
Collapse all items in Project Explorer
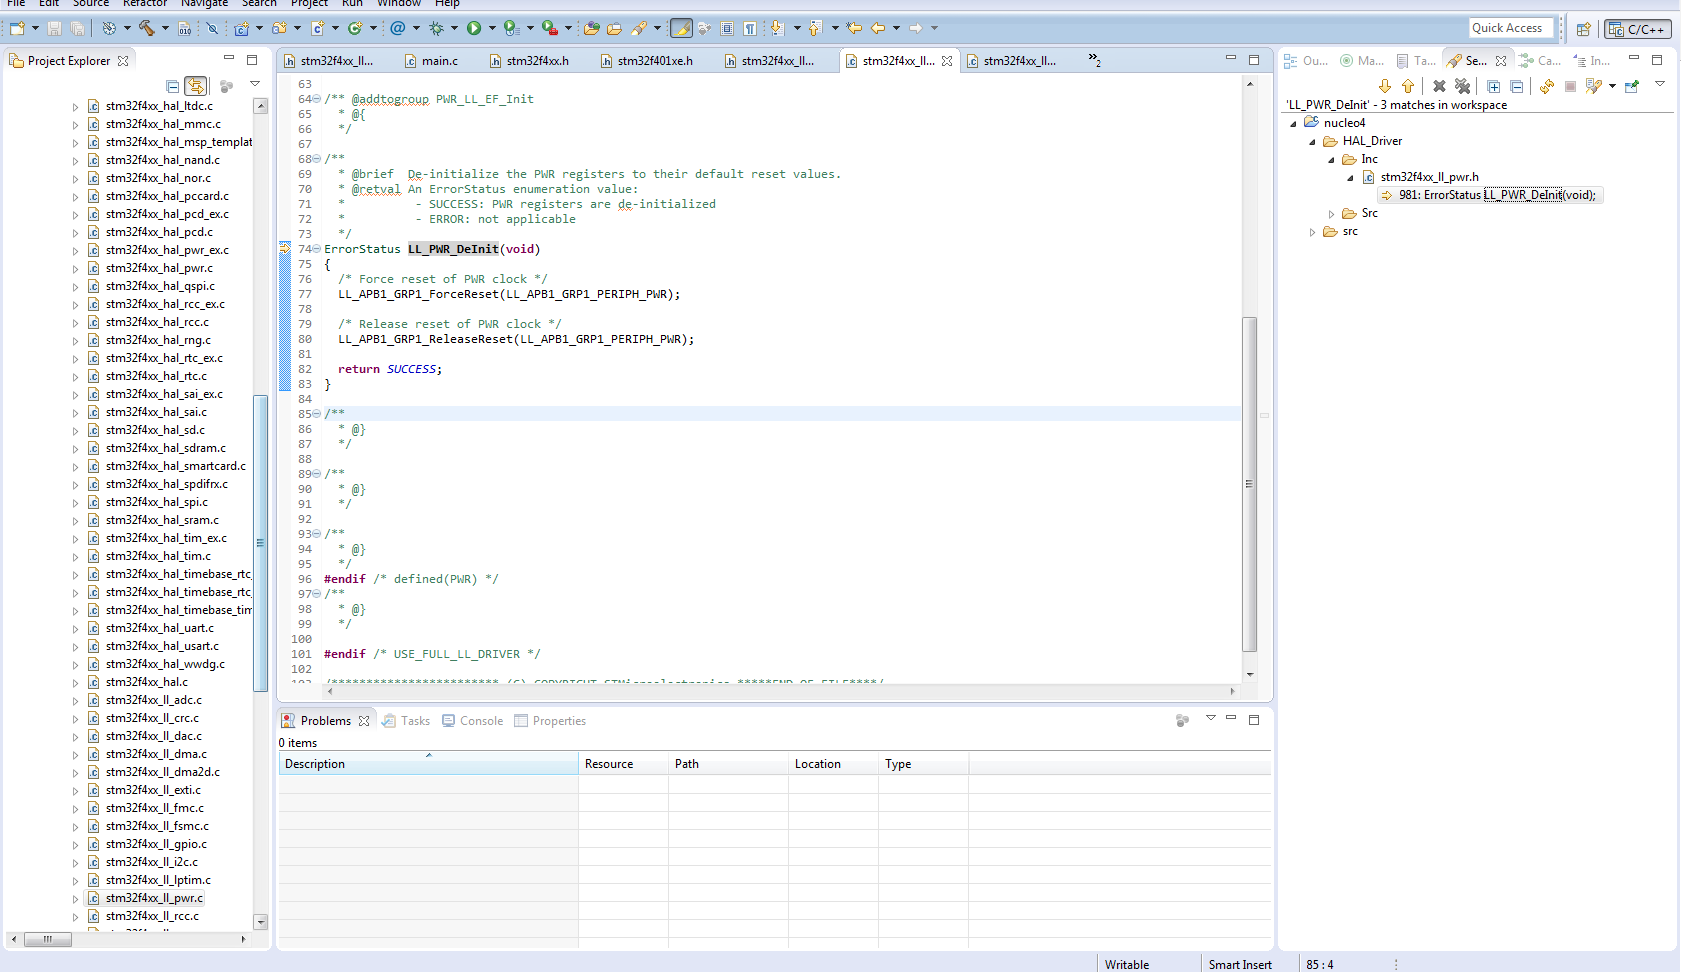point(173,86)
